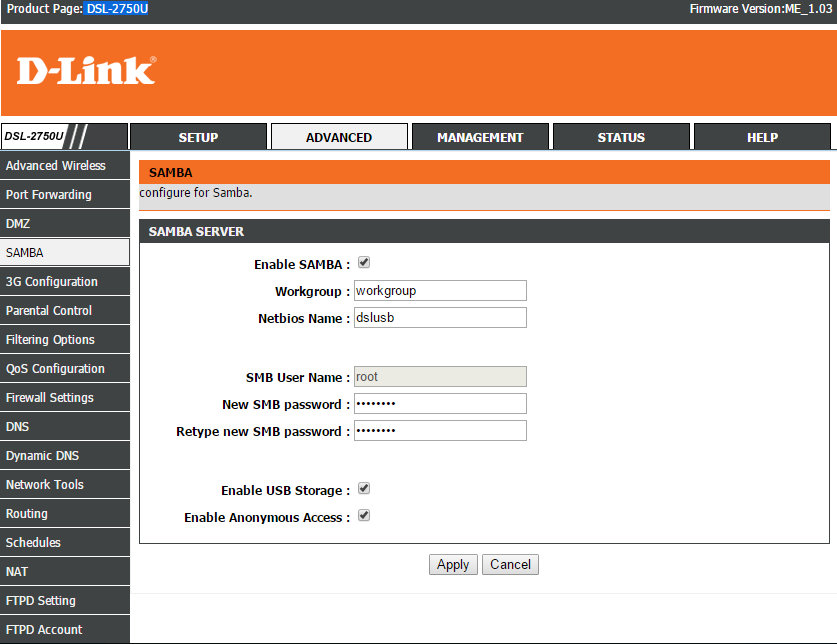Screen dimensions: 837x644
Task: Click the DSL-2750U model label
Action: point(34,136)
